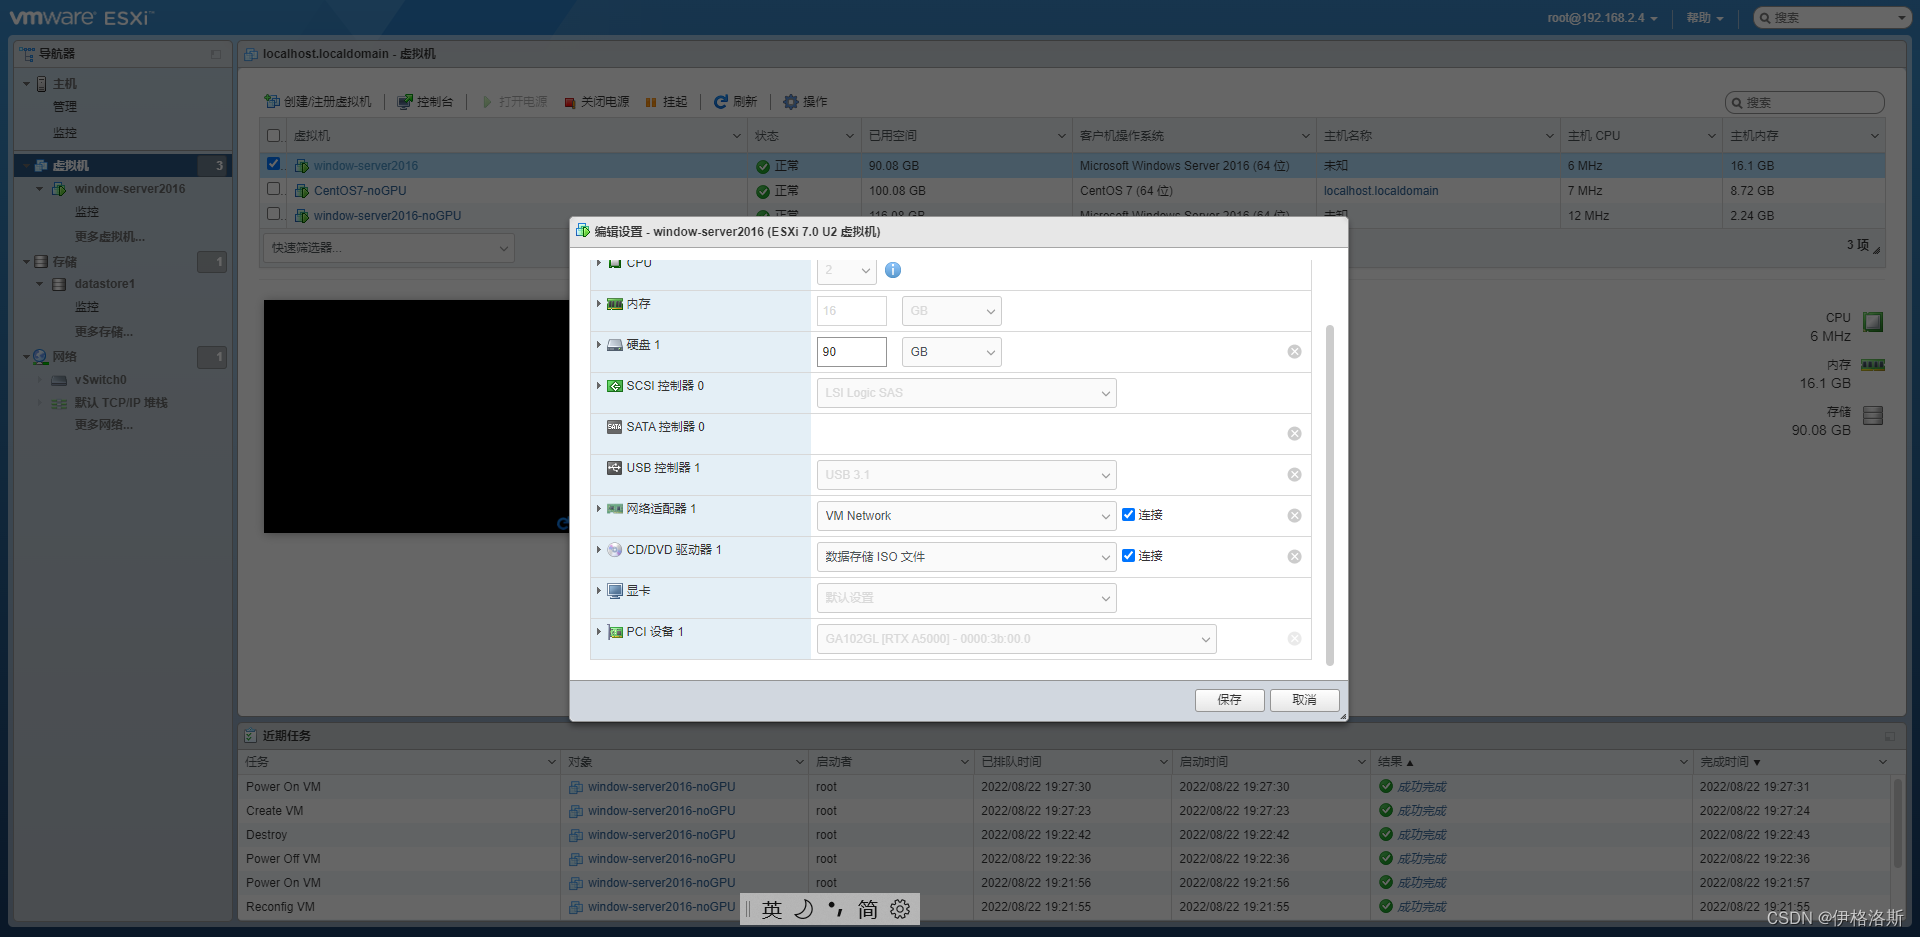The width and height of the screenshot is (1920, 937).
Task: Toggle CD/DVD drive 1 Connect checkbox
Action: pyautogui.click(x=1128, y=556)
